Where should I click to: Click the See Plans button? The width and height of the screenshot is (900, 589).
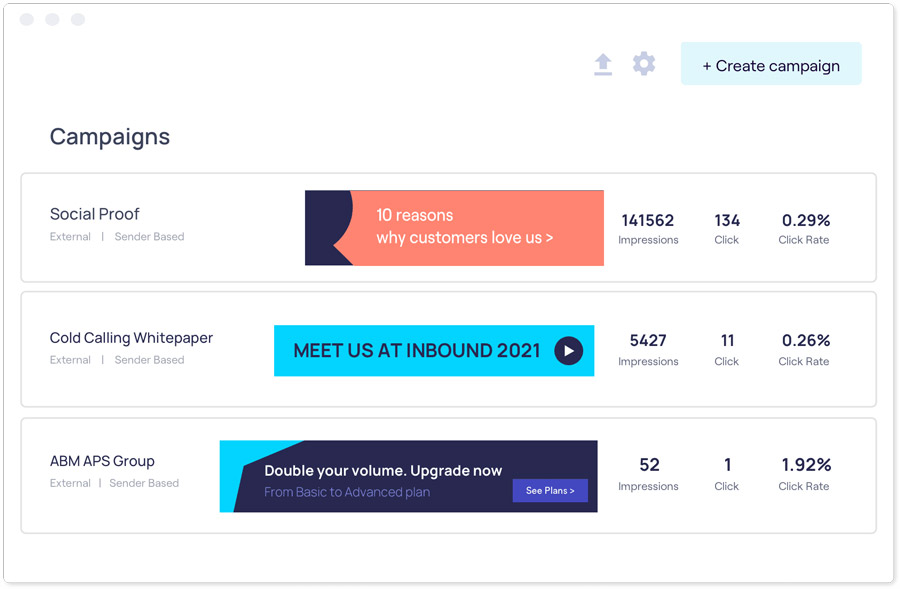(550, 490)
